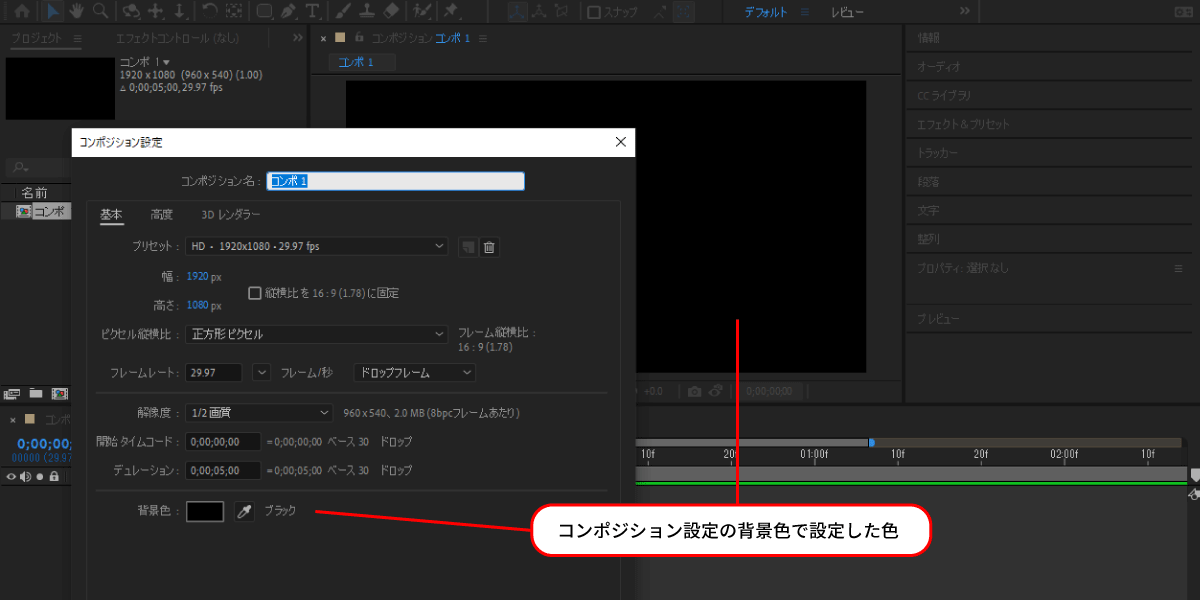Viewport: 1200px width, 600px height.
Task: Click the world axis mode icon
Action: [x=541, y=12]
